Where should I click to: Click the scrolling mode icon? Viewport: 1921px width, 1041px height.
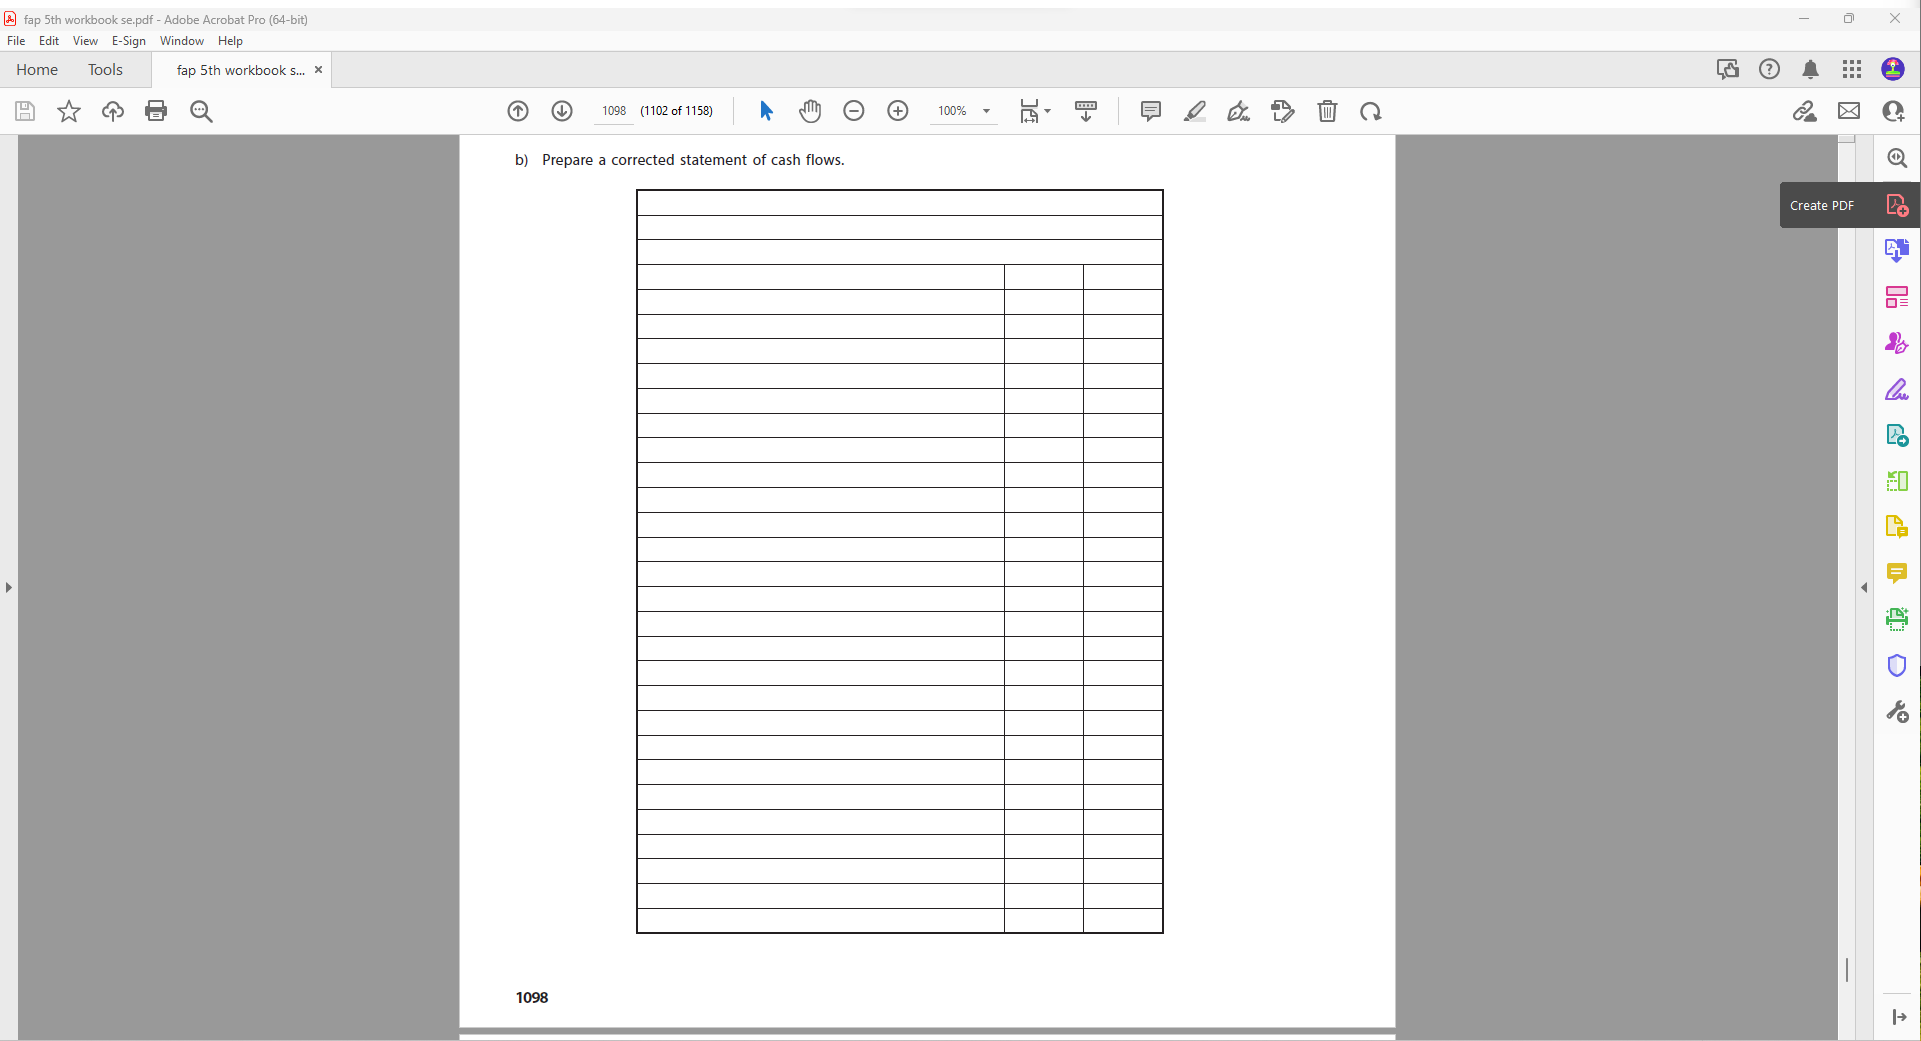pos(1086,111)
